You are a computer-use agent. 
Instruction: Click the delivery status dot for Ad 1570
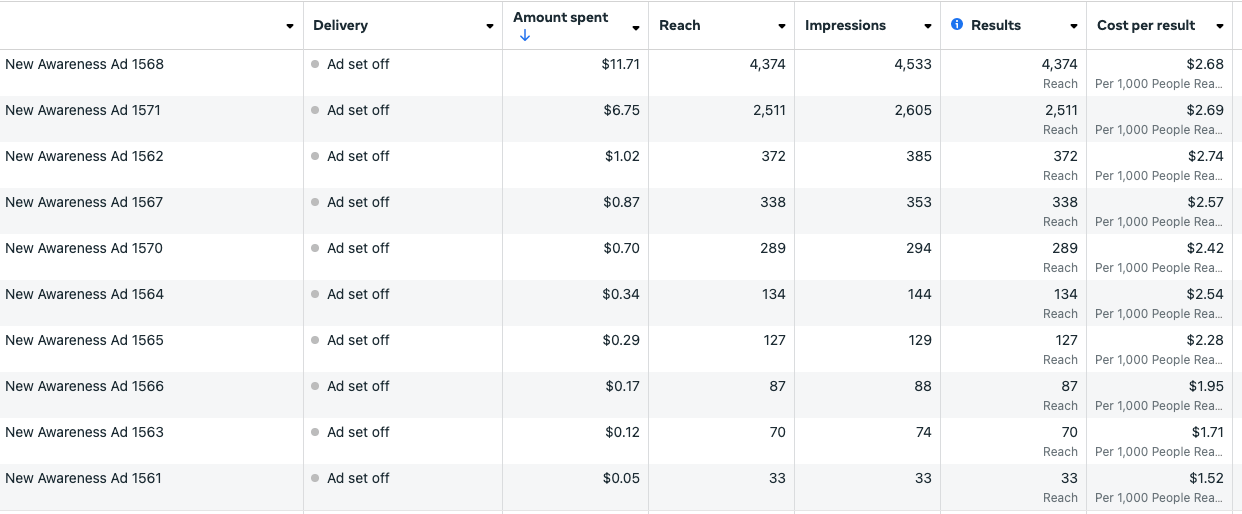[315, 248]
